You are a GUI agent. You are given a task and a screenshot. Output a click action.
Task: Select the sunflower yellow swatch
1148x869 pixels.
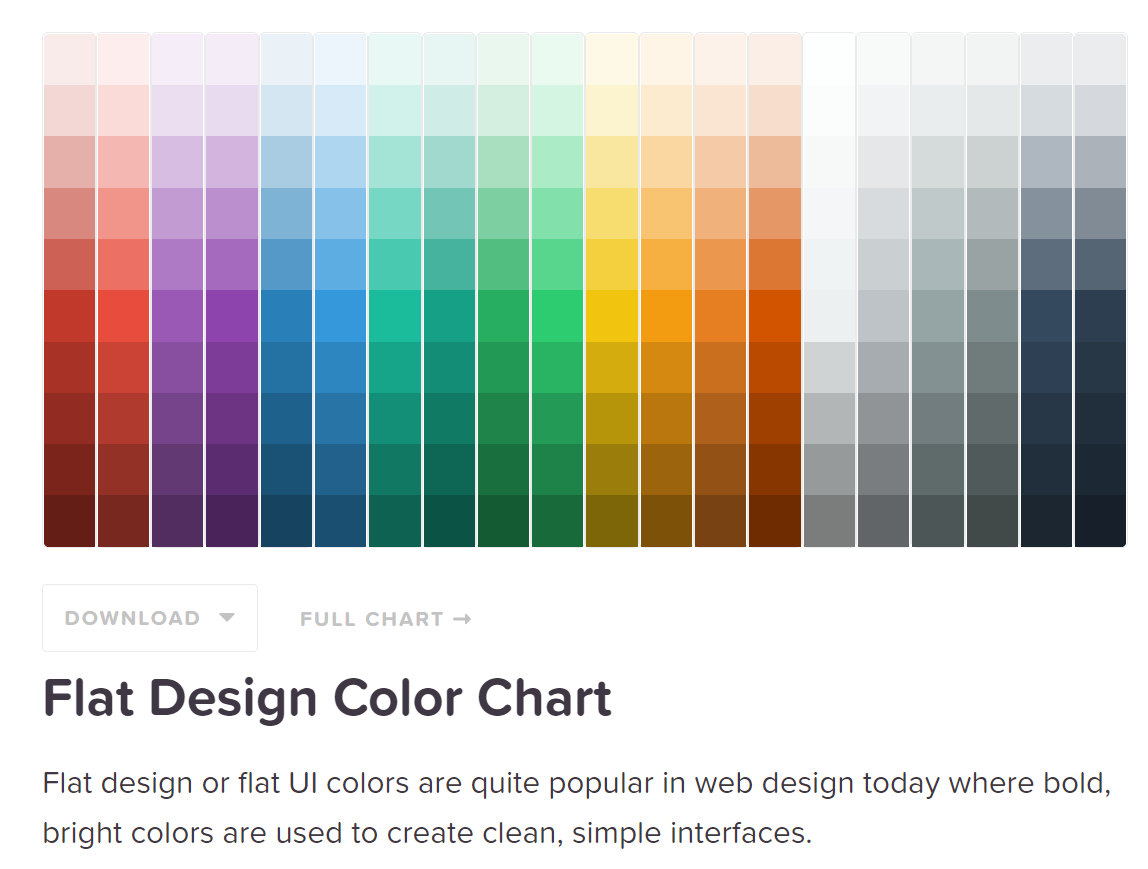[x=611, y=316]
